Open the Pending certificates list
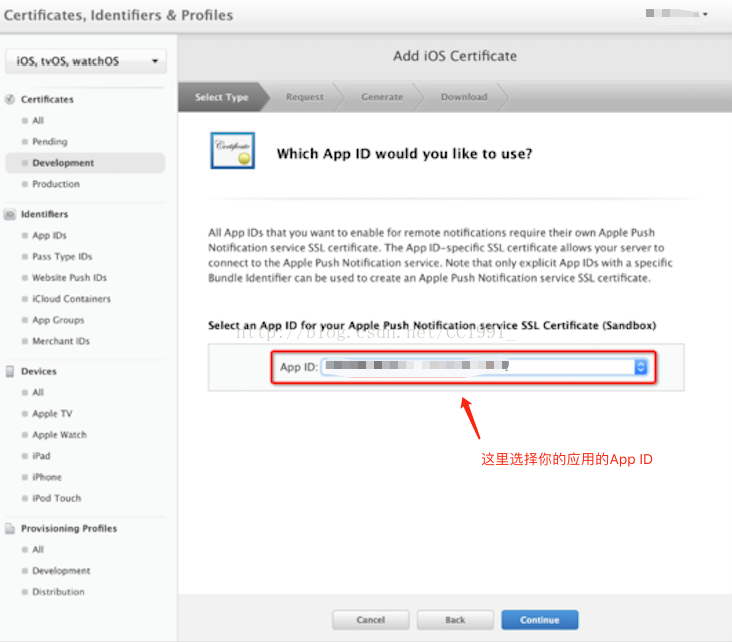 [x=49, y=141]
